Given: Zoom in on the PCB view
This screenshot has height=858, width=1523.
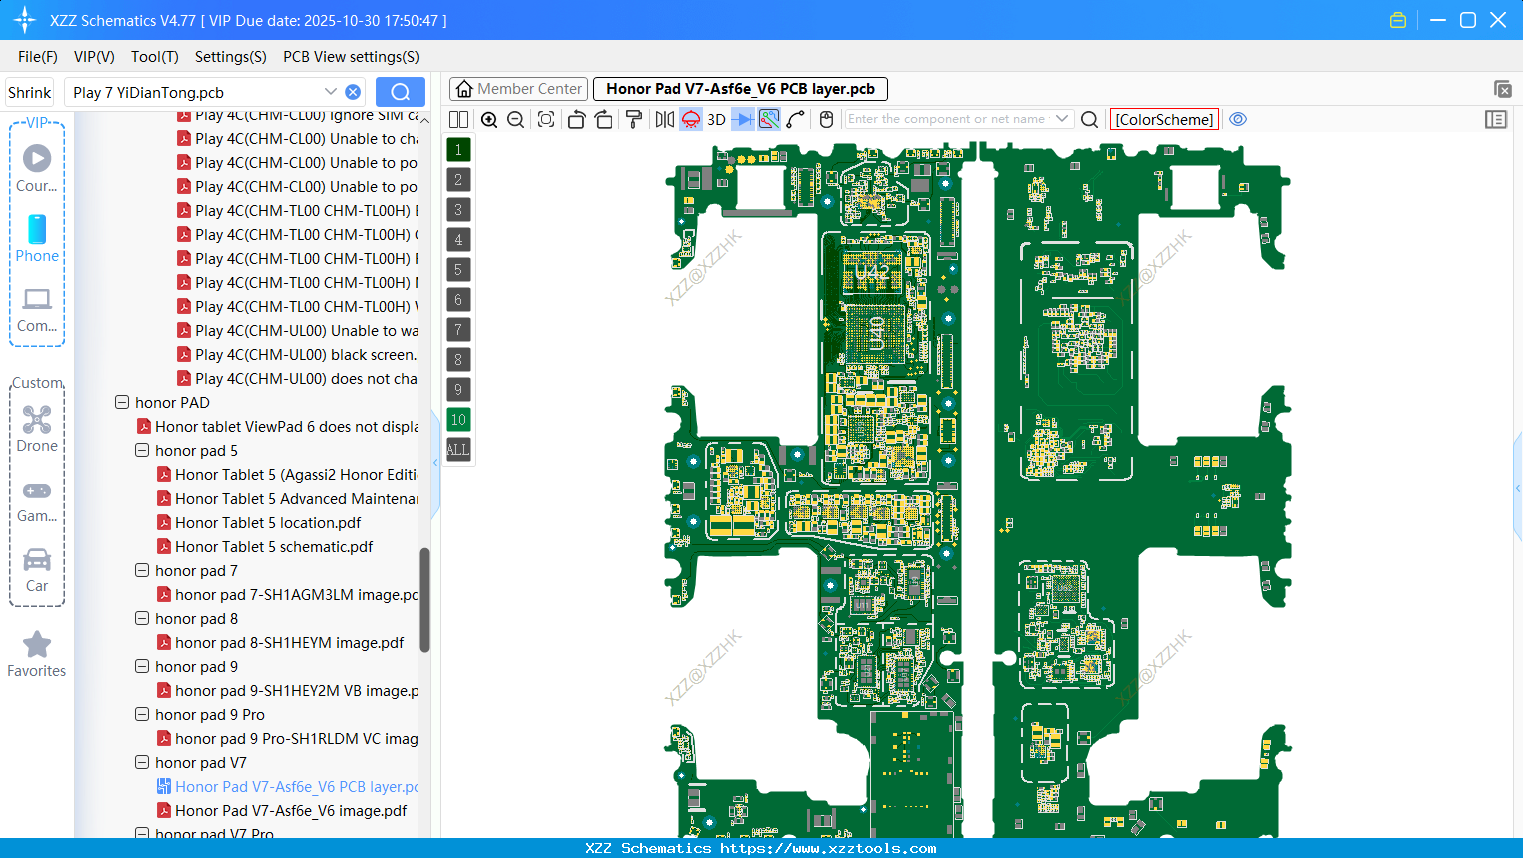Looking at the screenshot, I should [x=489, y=119].
